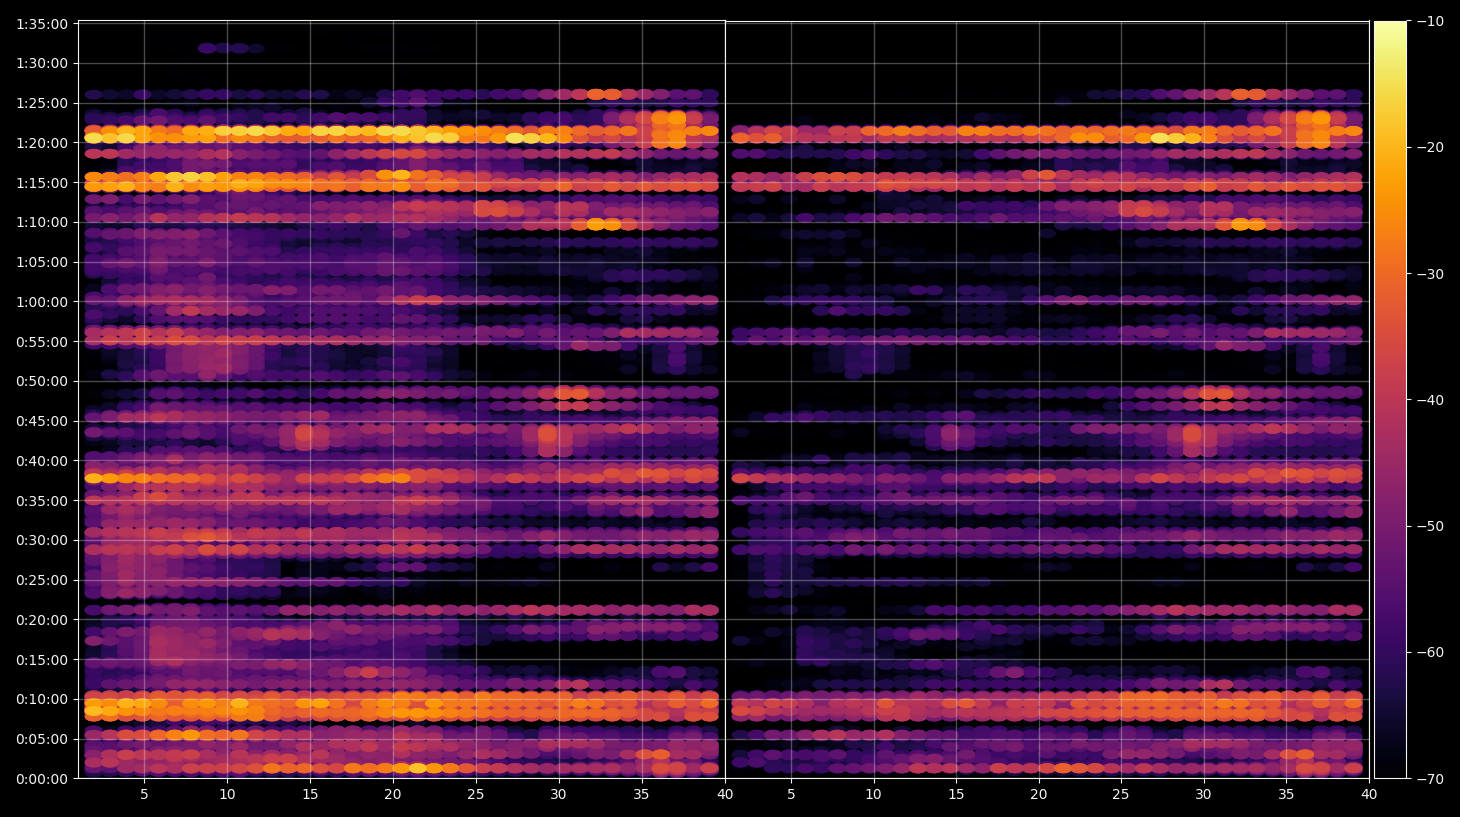Select the 1:20:00 y-axis tick label
The width and height of the screenshot is (1460, 817).
(42, 143)
